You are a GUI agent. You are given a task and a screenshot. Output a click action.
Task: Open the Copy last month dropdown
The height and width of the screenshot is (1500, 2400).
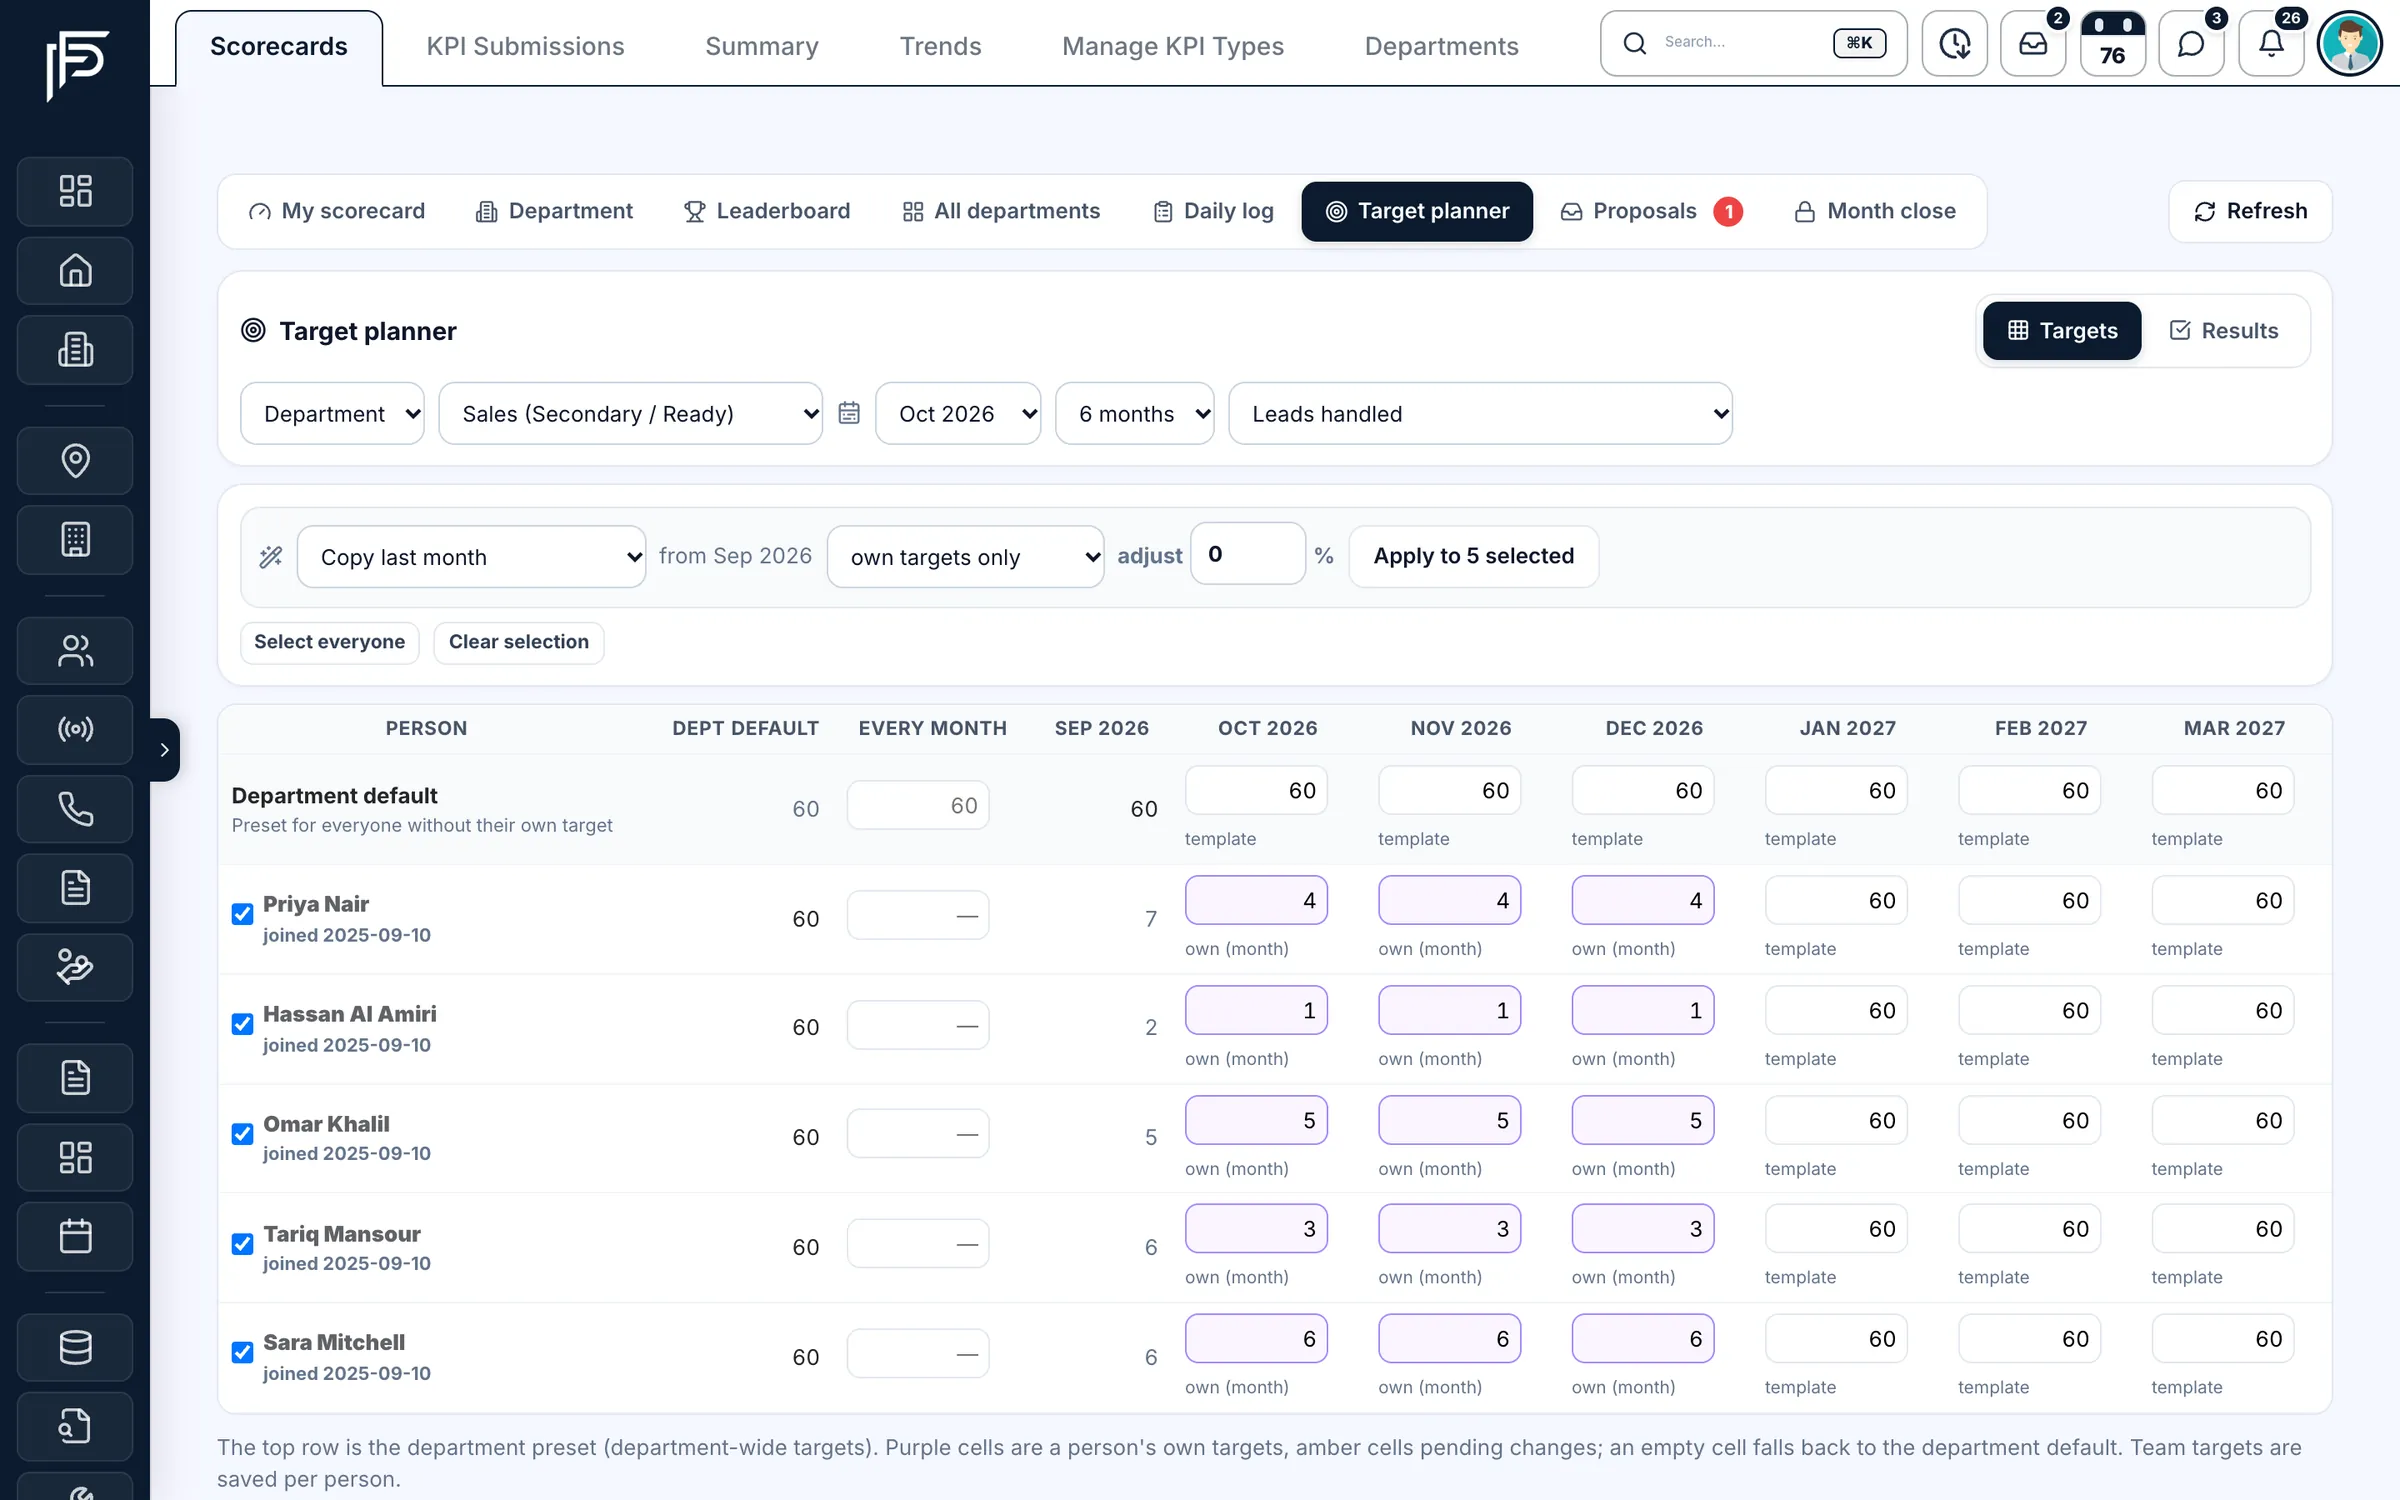[471, 557]
